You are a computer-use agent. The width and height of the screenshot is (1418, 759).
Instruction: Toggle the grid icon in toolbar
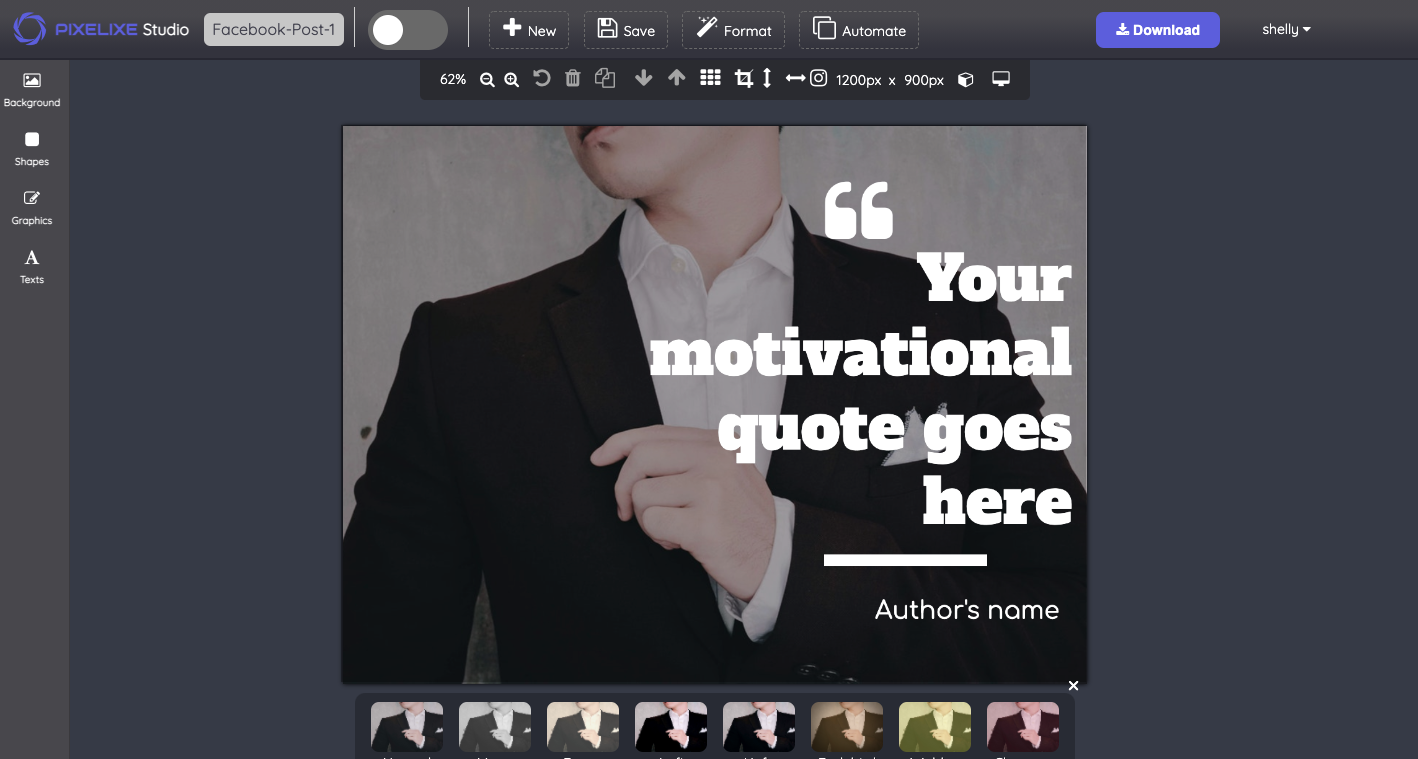click(x=710, y=78)
